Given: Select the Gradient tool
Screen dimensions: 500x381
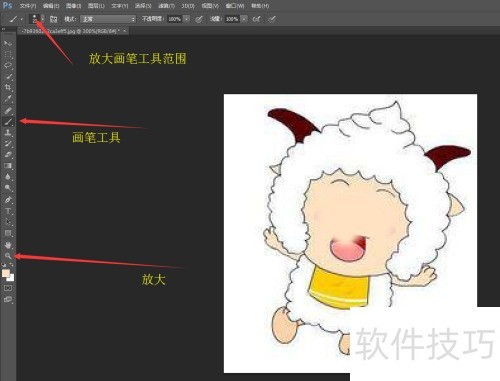Looking at the screenshot, I should click(8, 166).
